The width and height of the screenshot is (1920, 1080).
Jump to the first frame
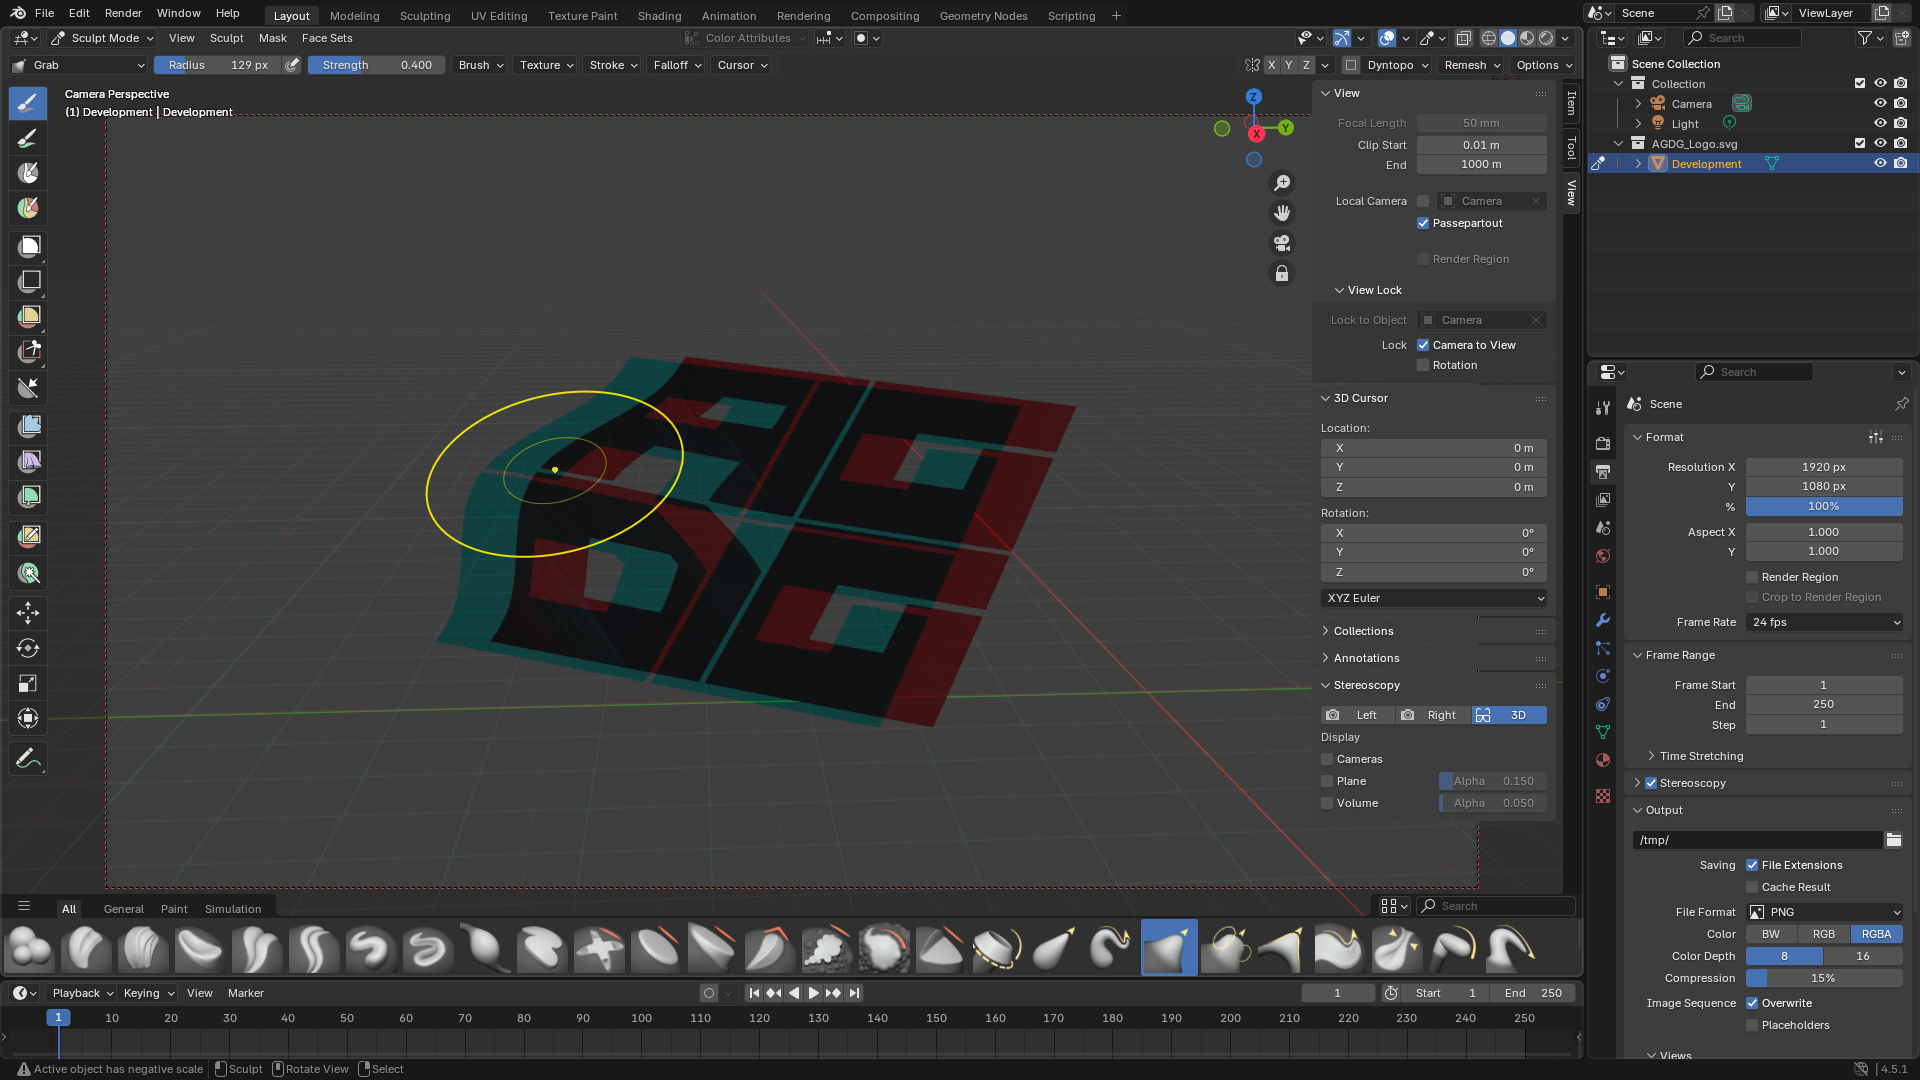[754, 993]
